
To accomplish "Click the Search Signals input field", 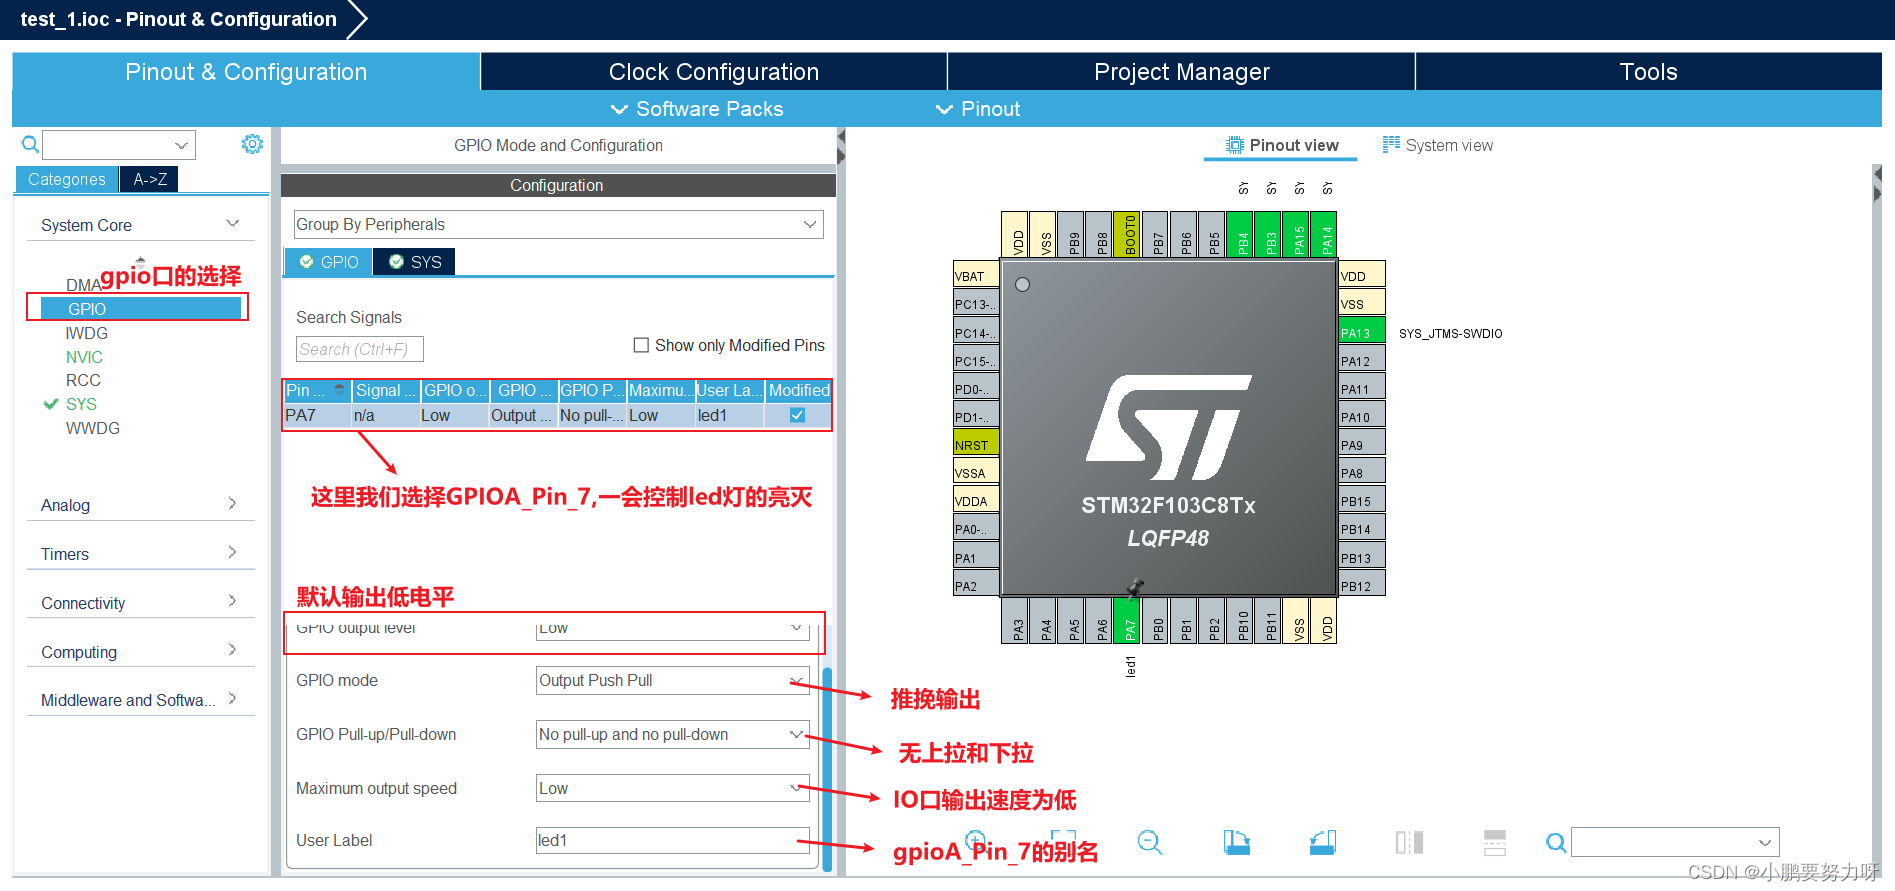I will tap(359, 349).
